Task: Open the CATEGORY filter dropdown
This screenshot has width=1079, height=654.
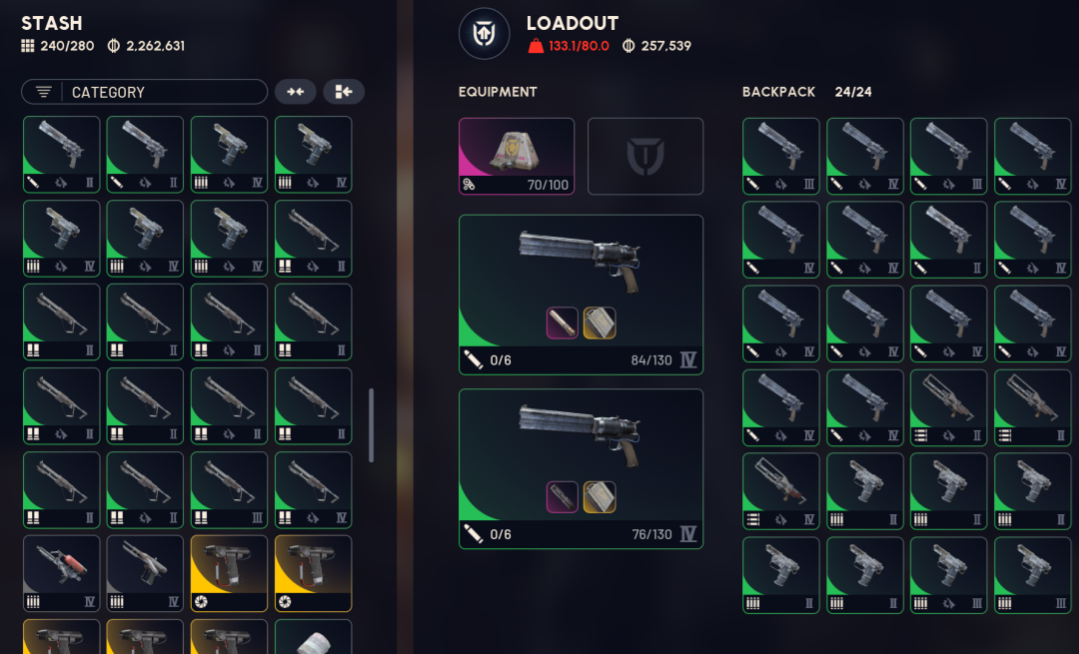Action: click(x=145, y=92)
